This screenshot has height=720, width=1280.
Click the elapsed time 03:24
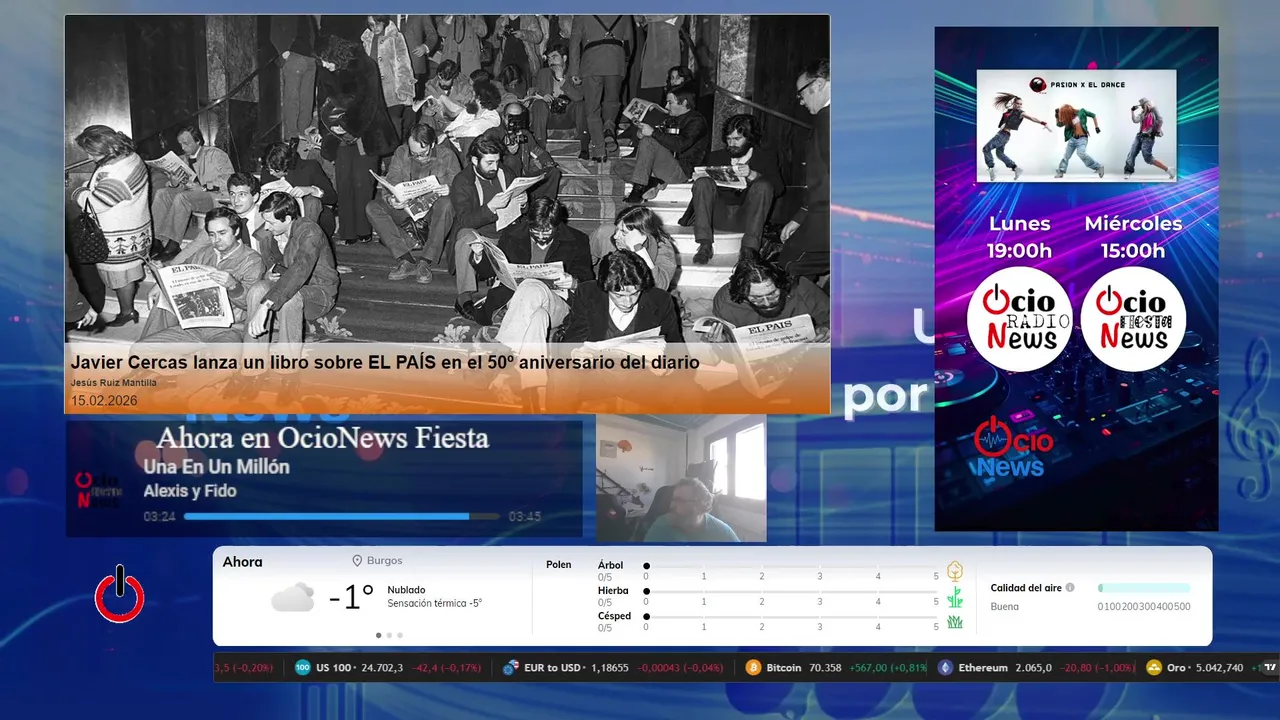point(160,517)
